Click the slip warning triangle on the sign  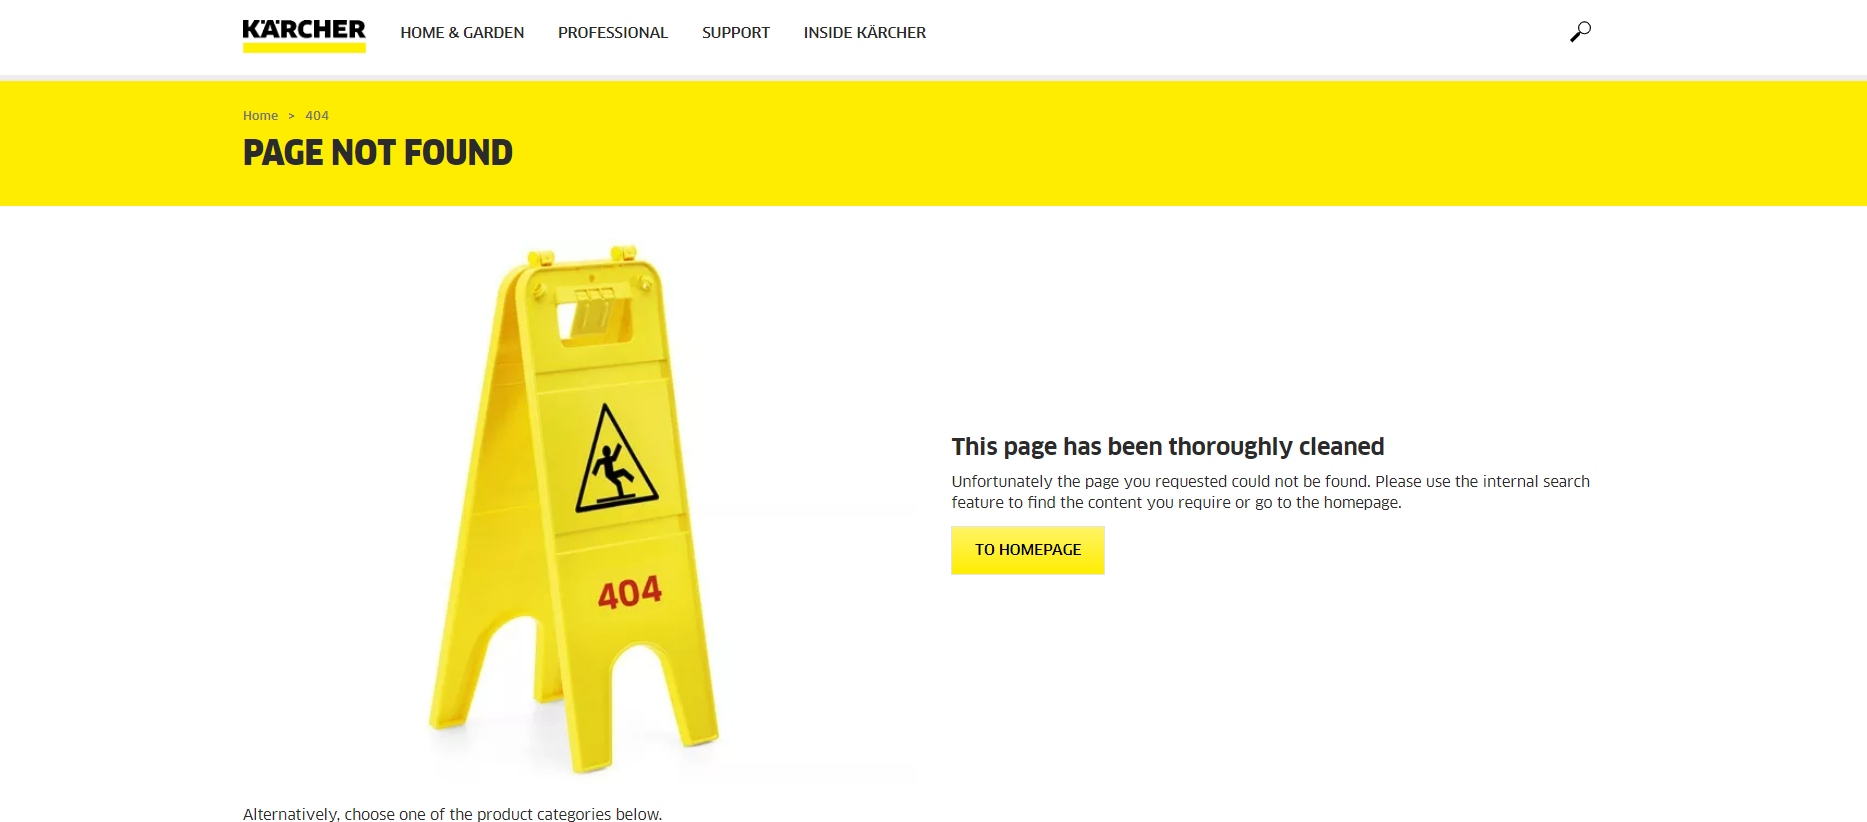(616, 459)
